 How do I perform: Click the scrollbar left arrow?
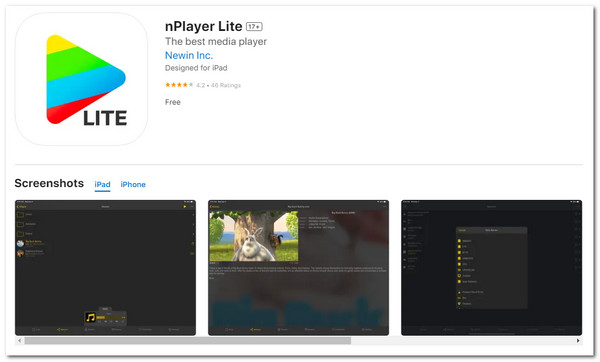pos(20,341)
